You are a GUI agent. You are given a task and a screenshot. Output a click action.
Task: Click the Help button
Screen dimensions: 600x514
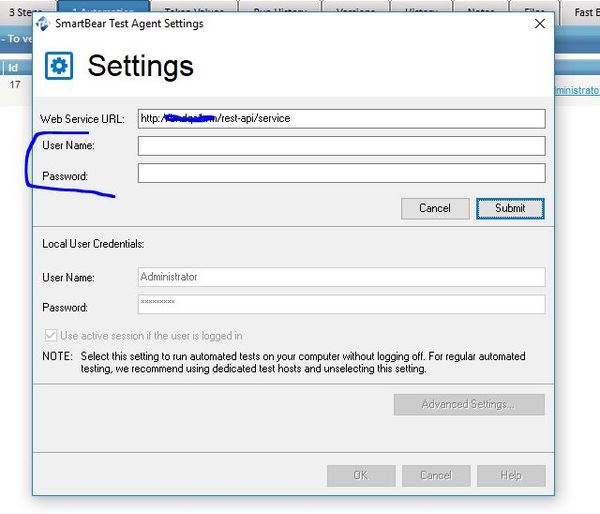point(511,476)
